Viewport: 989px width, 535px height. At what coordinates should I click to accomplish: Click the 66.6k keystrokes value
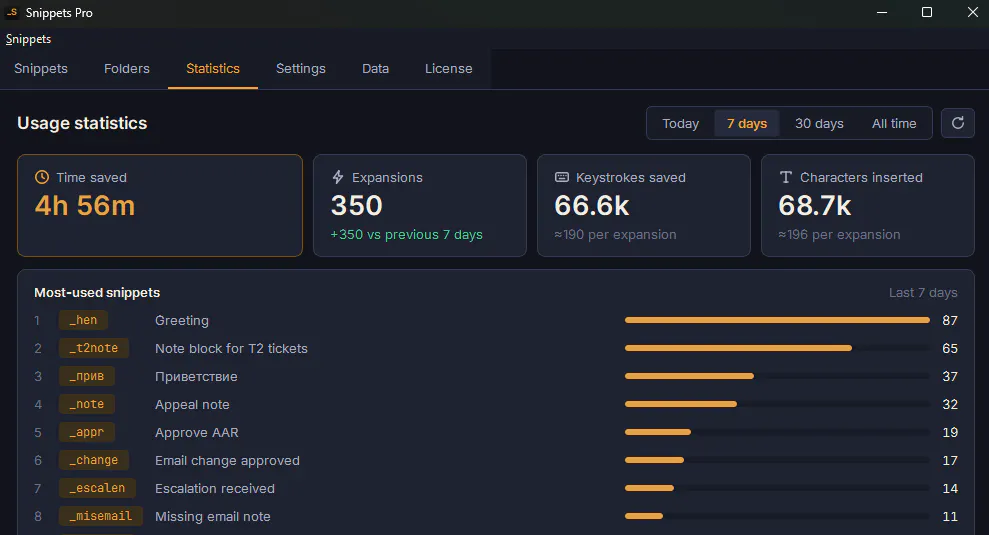[x=592, y=206]
